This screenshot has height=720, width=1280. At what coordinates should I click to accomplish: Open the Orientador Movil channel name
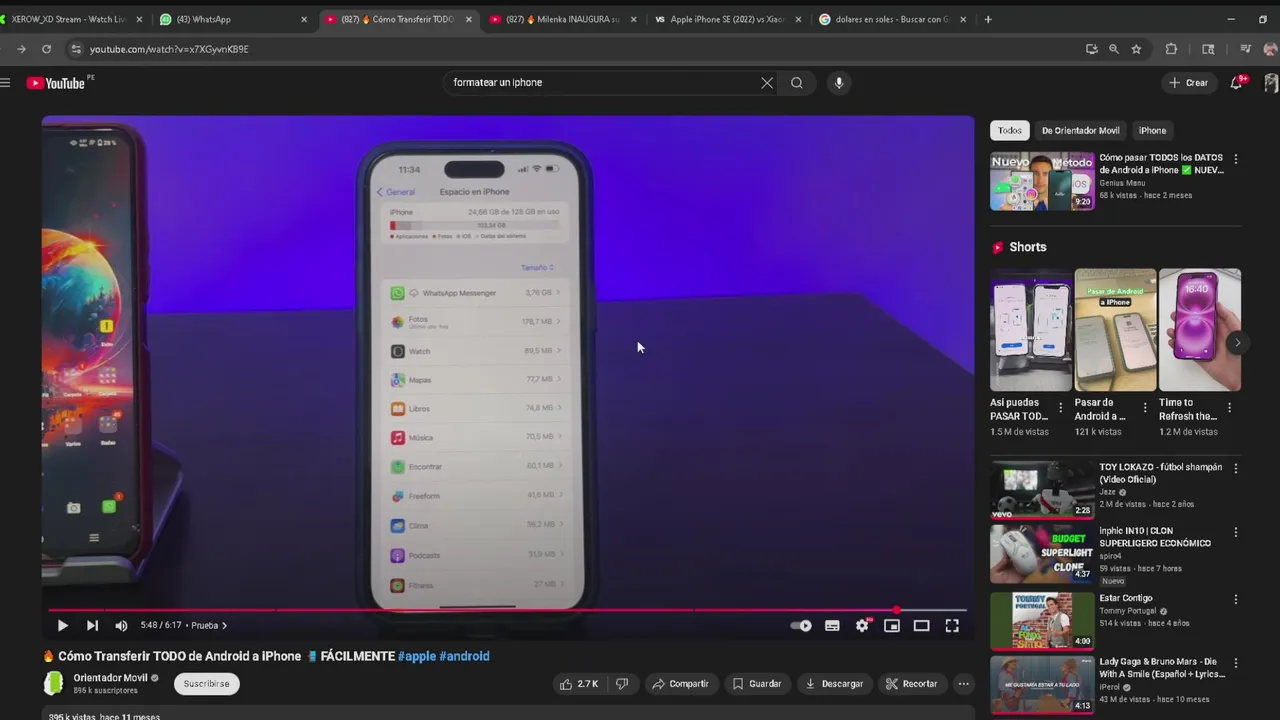pos(110,678)
